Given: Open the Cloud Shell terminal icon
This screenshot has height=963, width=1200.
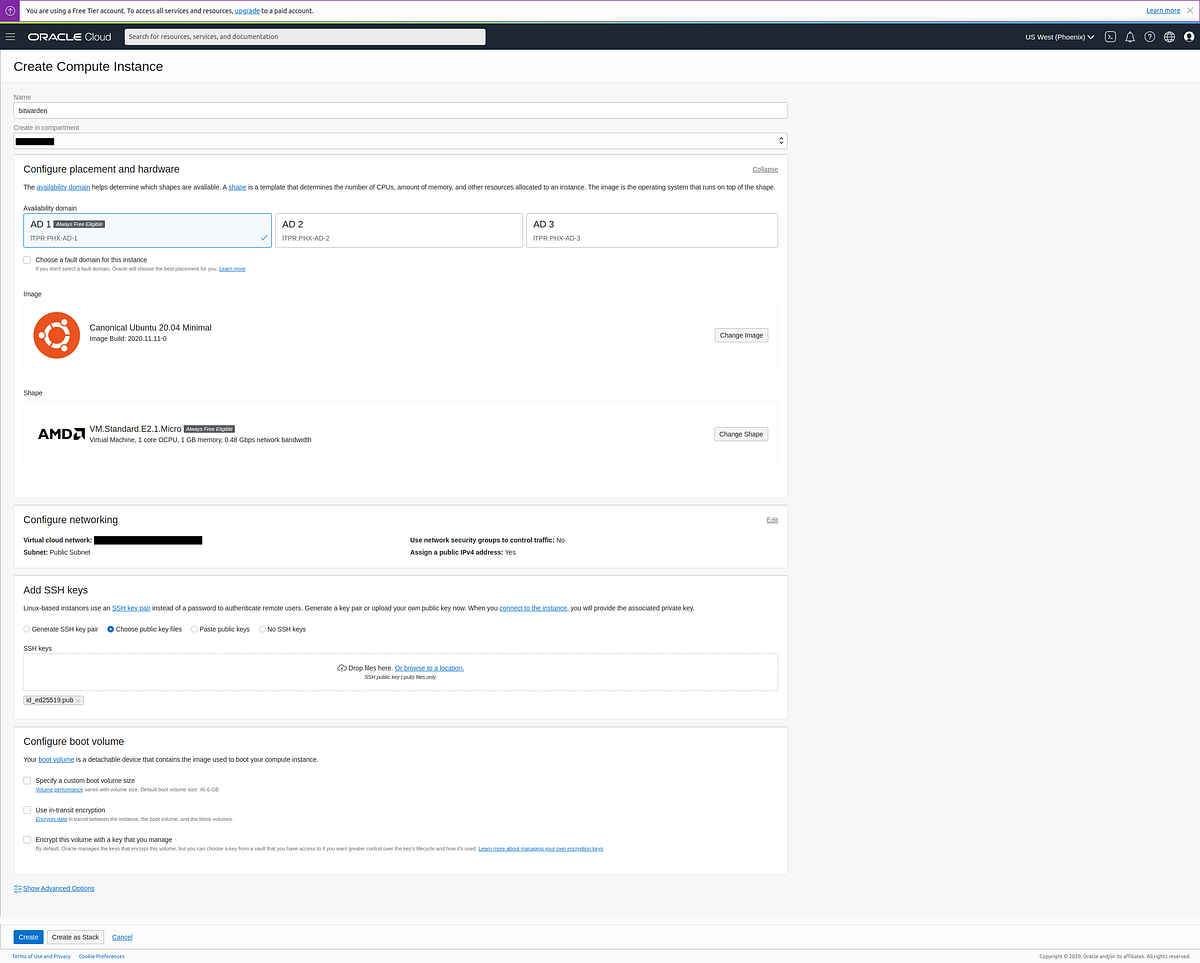Looking at the screenshot, I should (1110, 36).
